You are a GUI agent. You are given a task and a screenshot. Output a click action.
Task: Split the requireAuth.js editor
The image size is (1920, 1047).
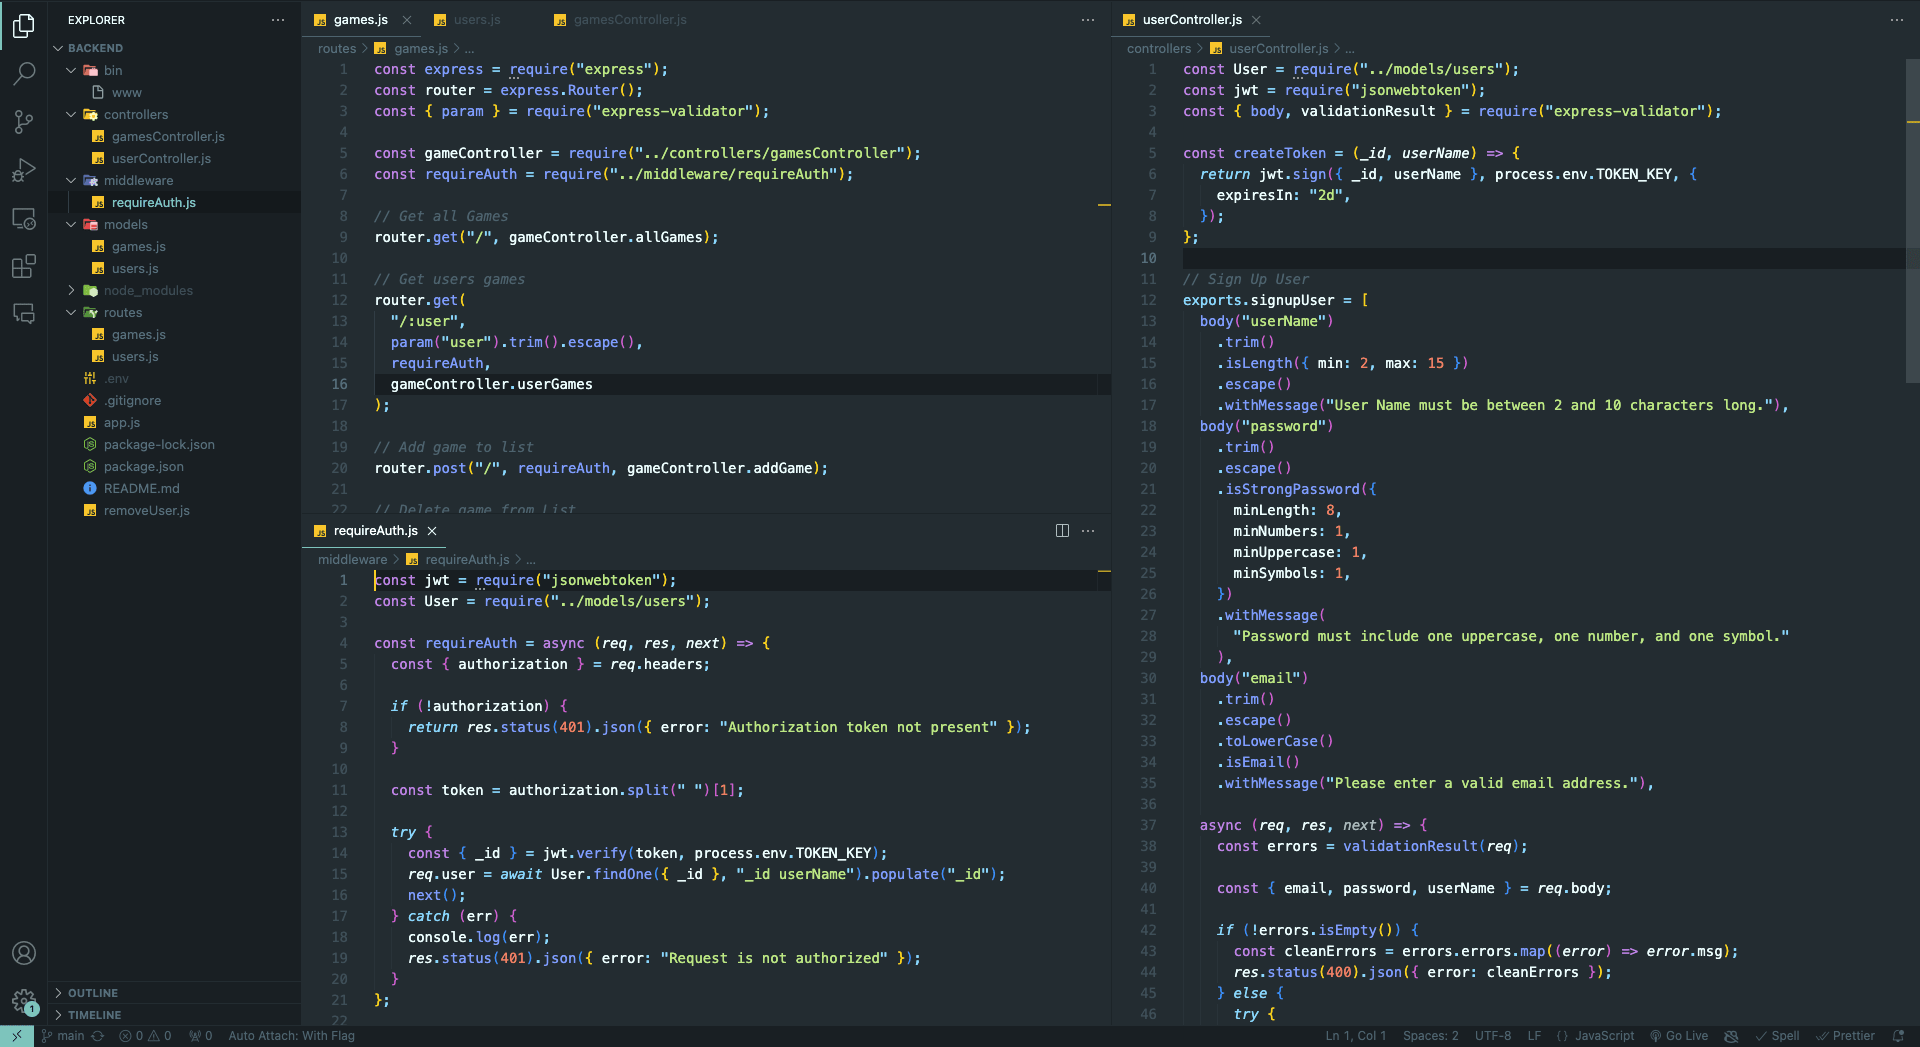(1062, 531)
